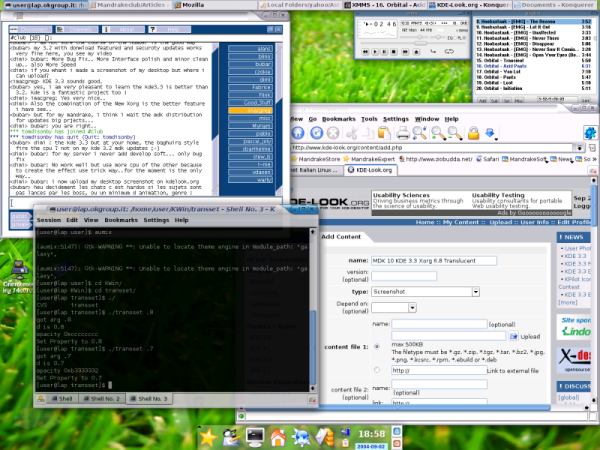Screen dimensions: 600x450
Task: Click XMMS stop button
Action: 393,52
